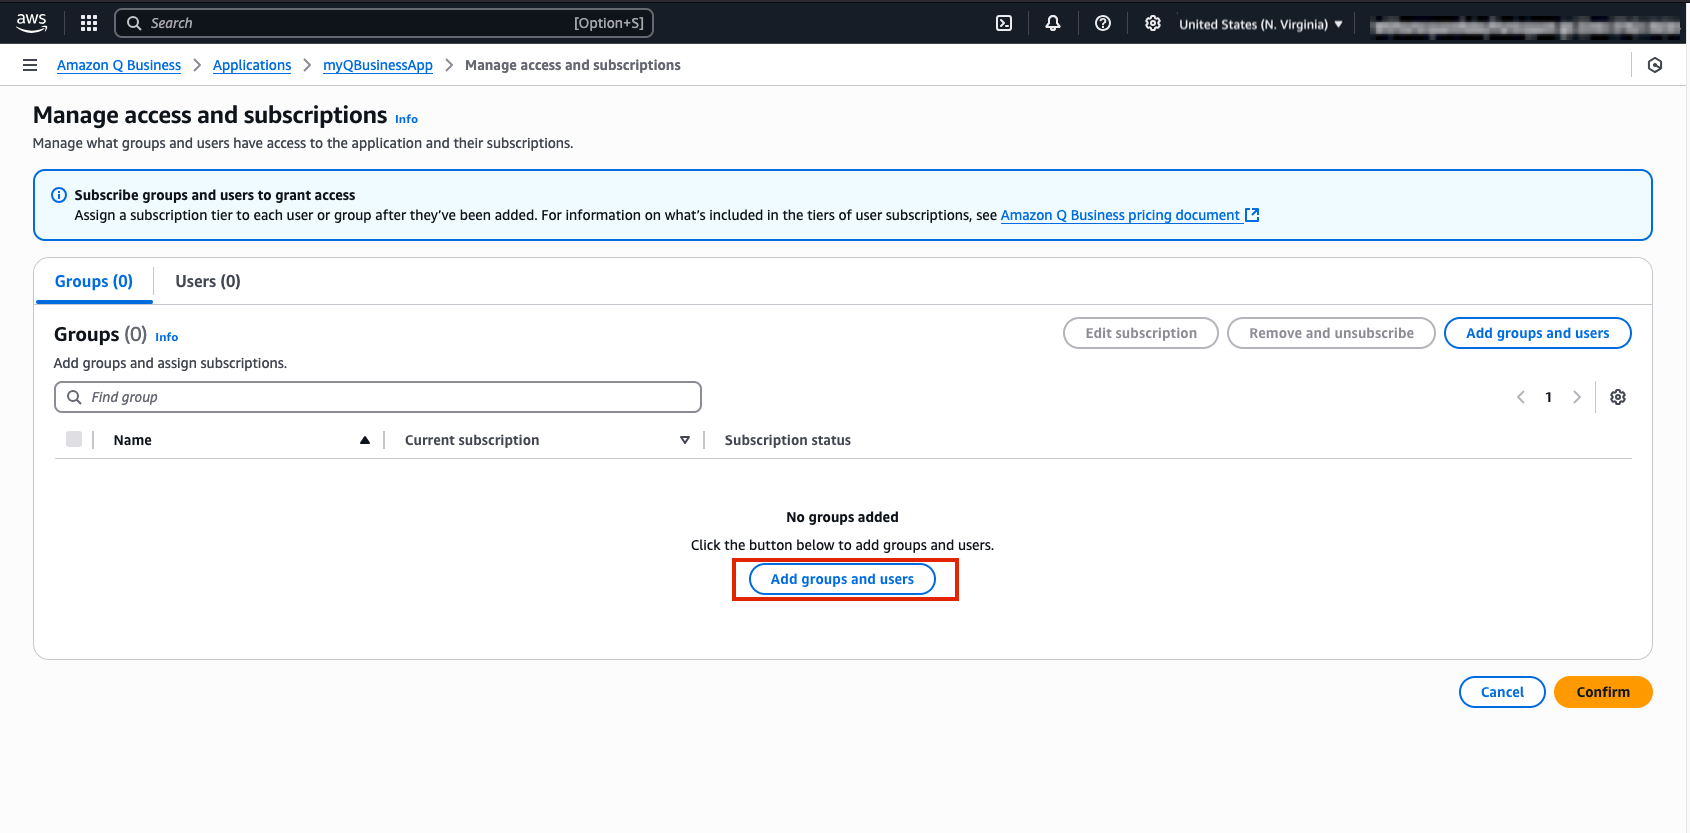Toggle the select-all groups checkbox

pos(74,439)
